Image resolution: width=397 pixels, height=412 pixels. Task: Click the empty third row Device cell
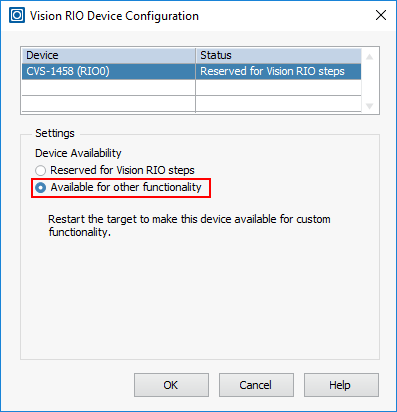108,104
